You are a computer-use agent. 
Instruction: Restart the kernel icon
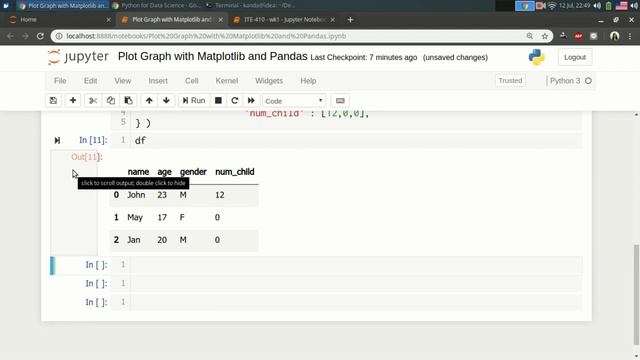pyautogui.click(x=234, y=100)
